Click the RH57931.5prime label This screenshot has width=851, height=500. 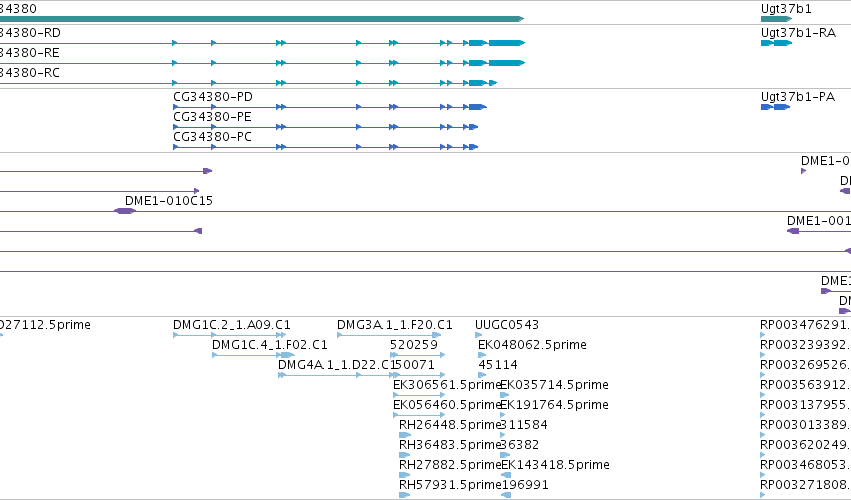[x=449, y=485]
